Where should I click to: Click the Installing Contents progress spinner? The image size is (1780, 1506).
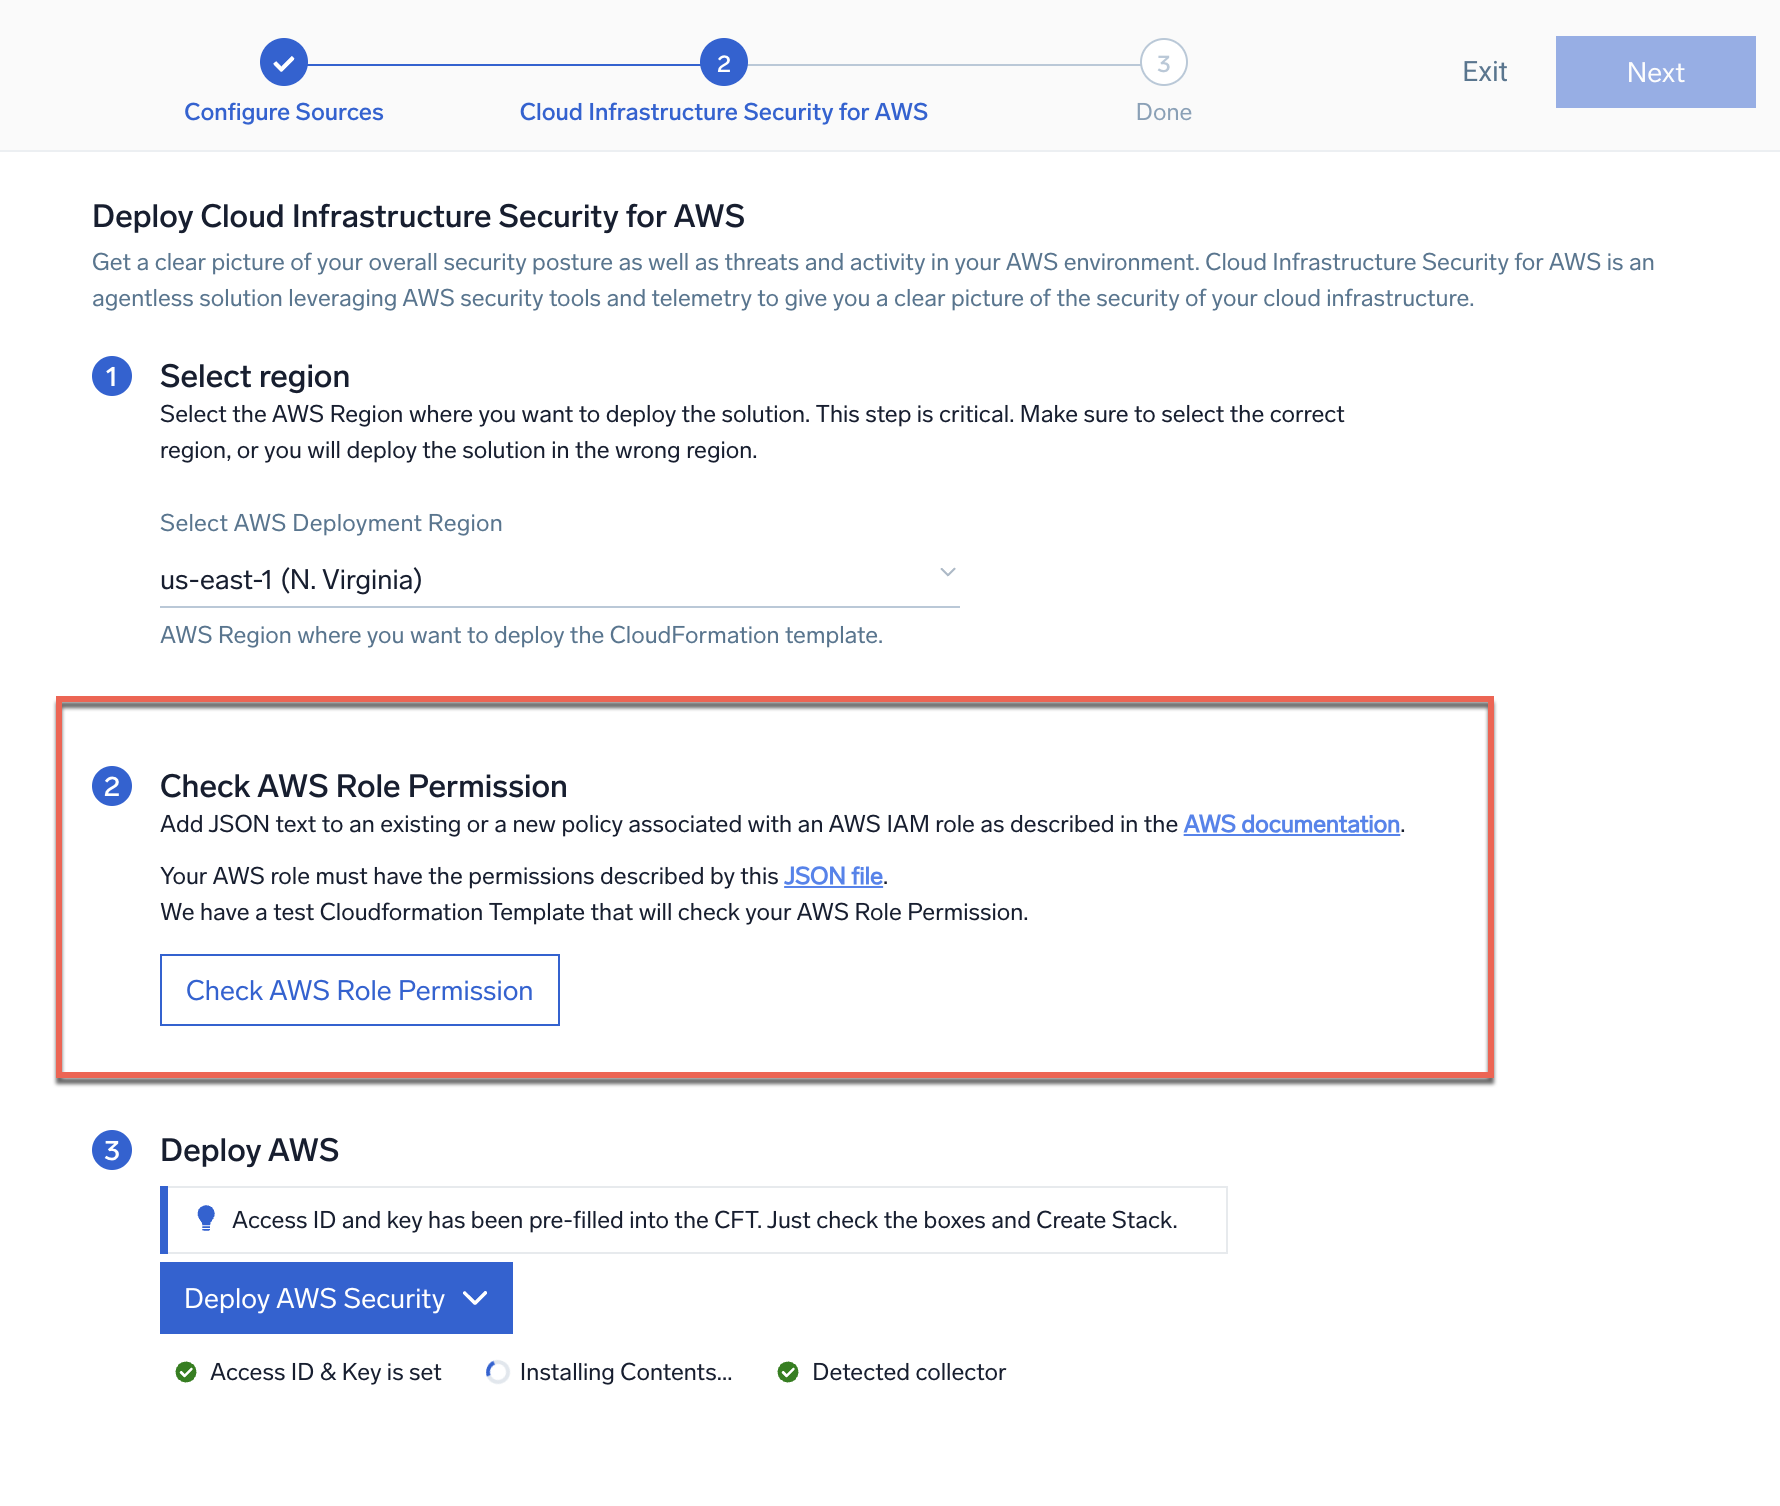[497, 1372]
